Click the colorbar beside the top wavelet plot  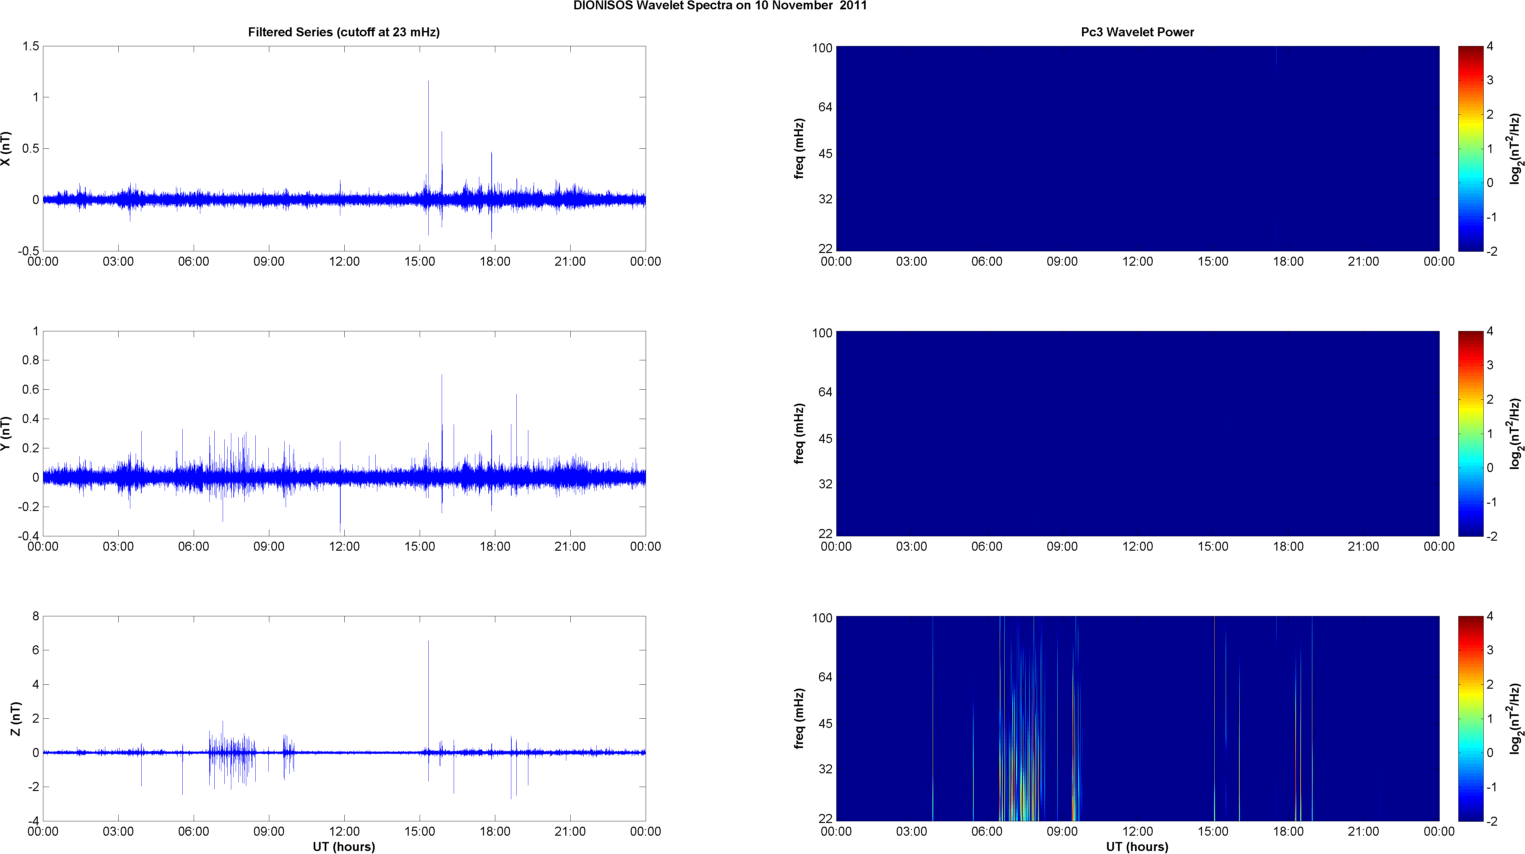[1470, 149]
